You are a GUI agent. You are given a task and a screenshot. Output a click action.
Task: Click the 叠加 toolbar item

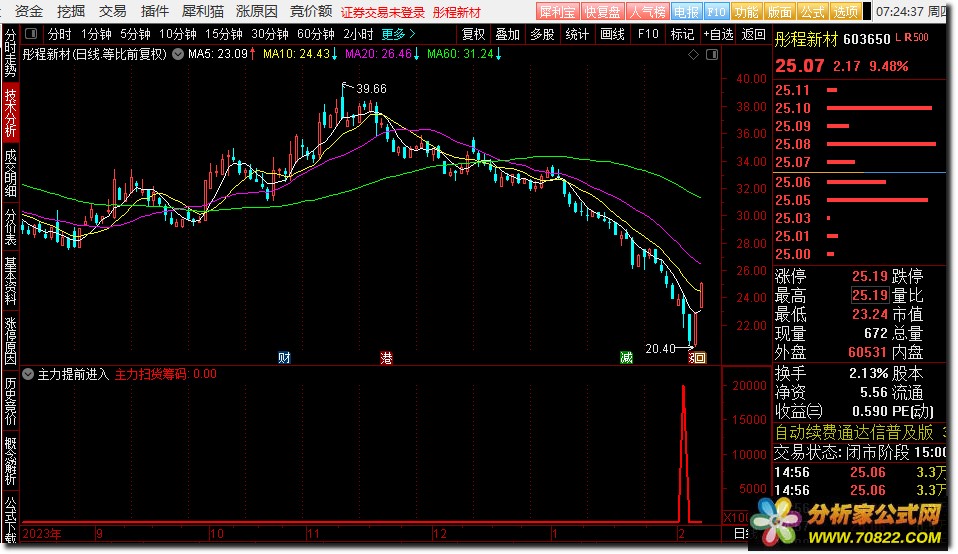pos(507,34)
